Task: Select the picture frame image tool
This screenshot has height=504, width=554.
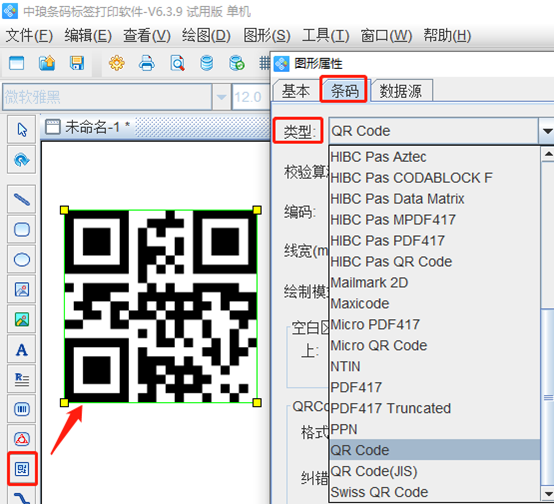Action: (x=22, y=289)
